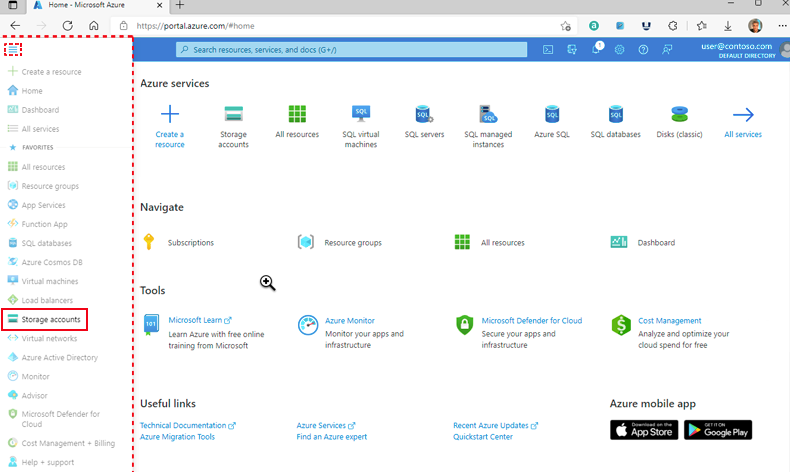
Task: Open Microsoft Defender for Cloud tool link
Action: 532,320
